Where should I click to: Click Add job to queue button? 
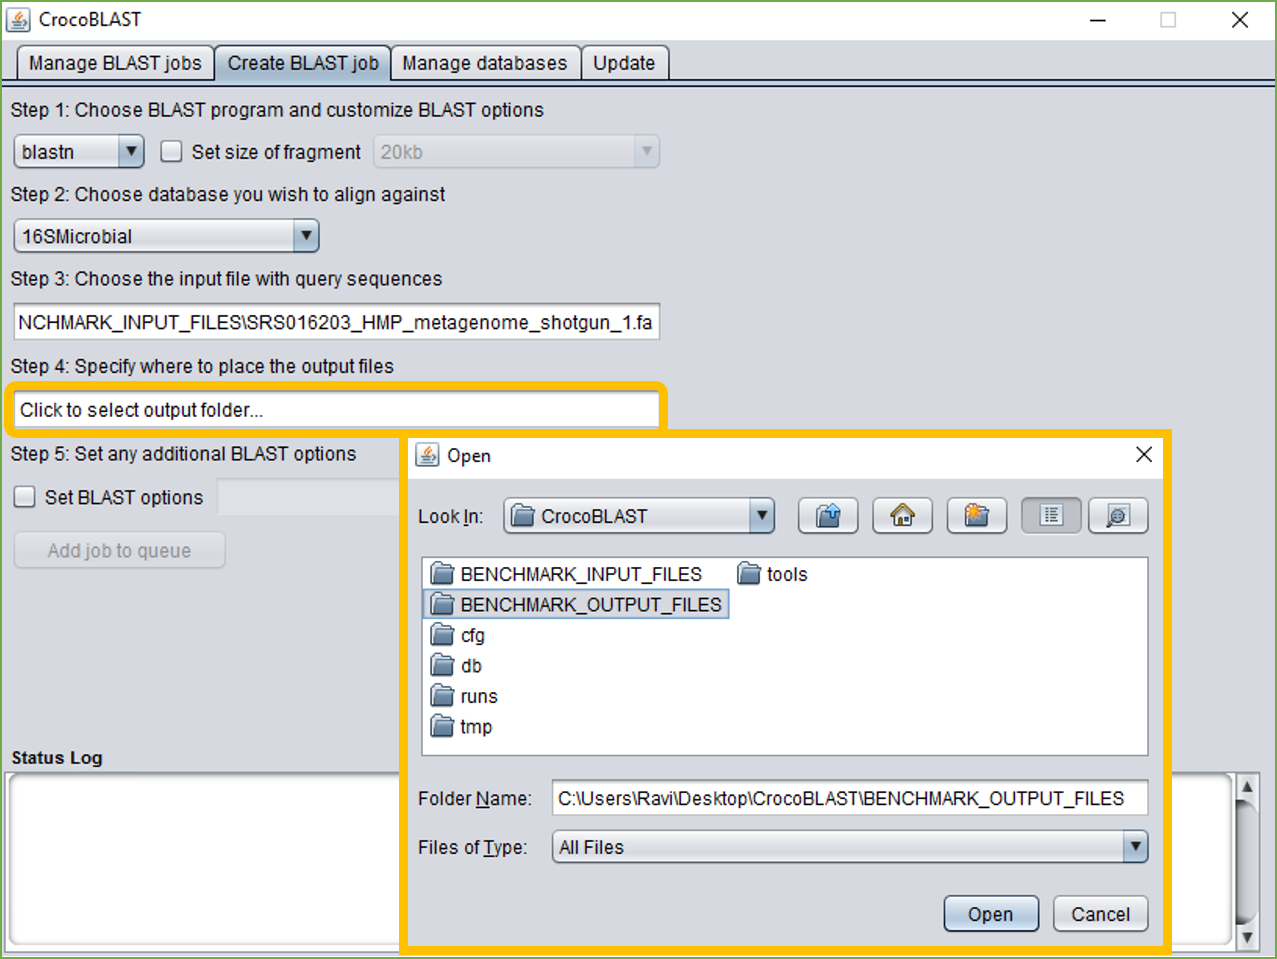(119, 550)
